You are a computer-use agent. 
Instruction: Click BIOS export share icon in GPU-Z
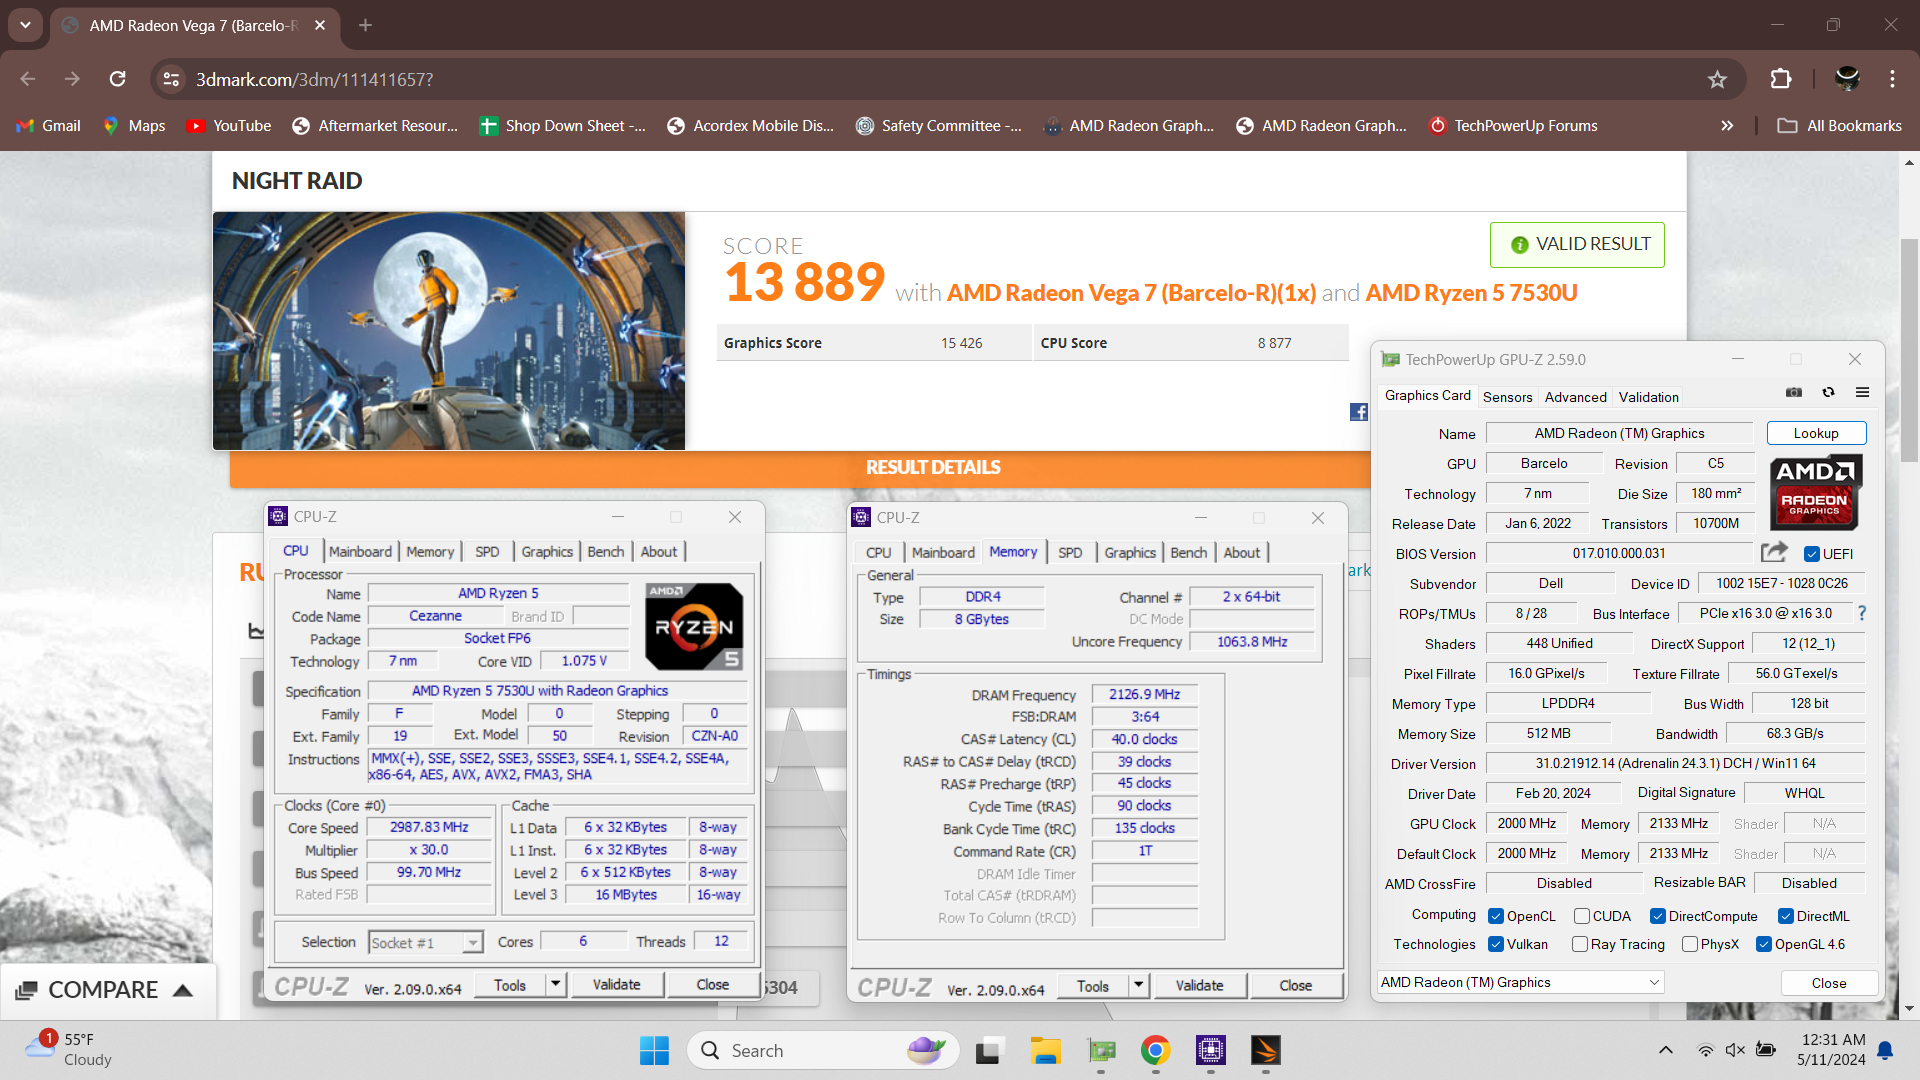tap(1774, 552)
